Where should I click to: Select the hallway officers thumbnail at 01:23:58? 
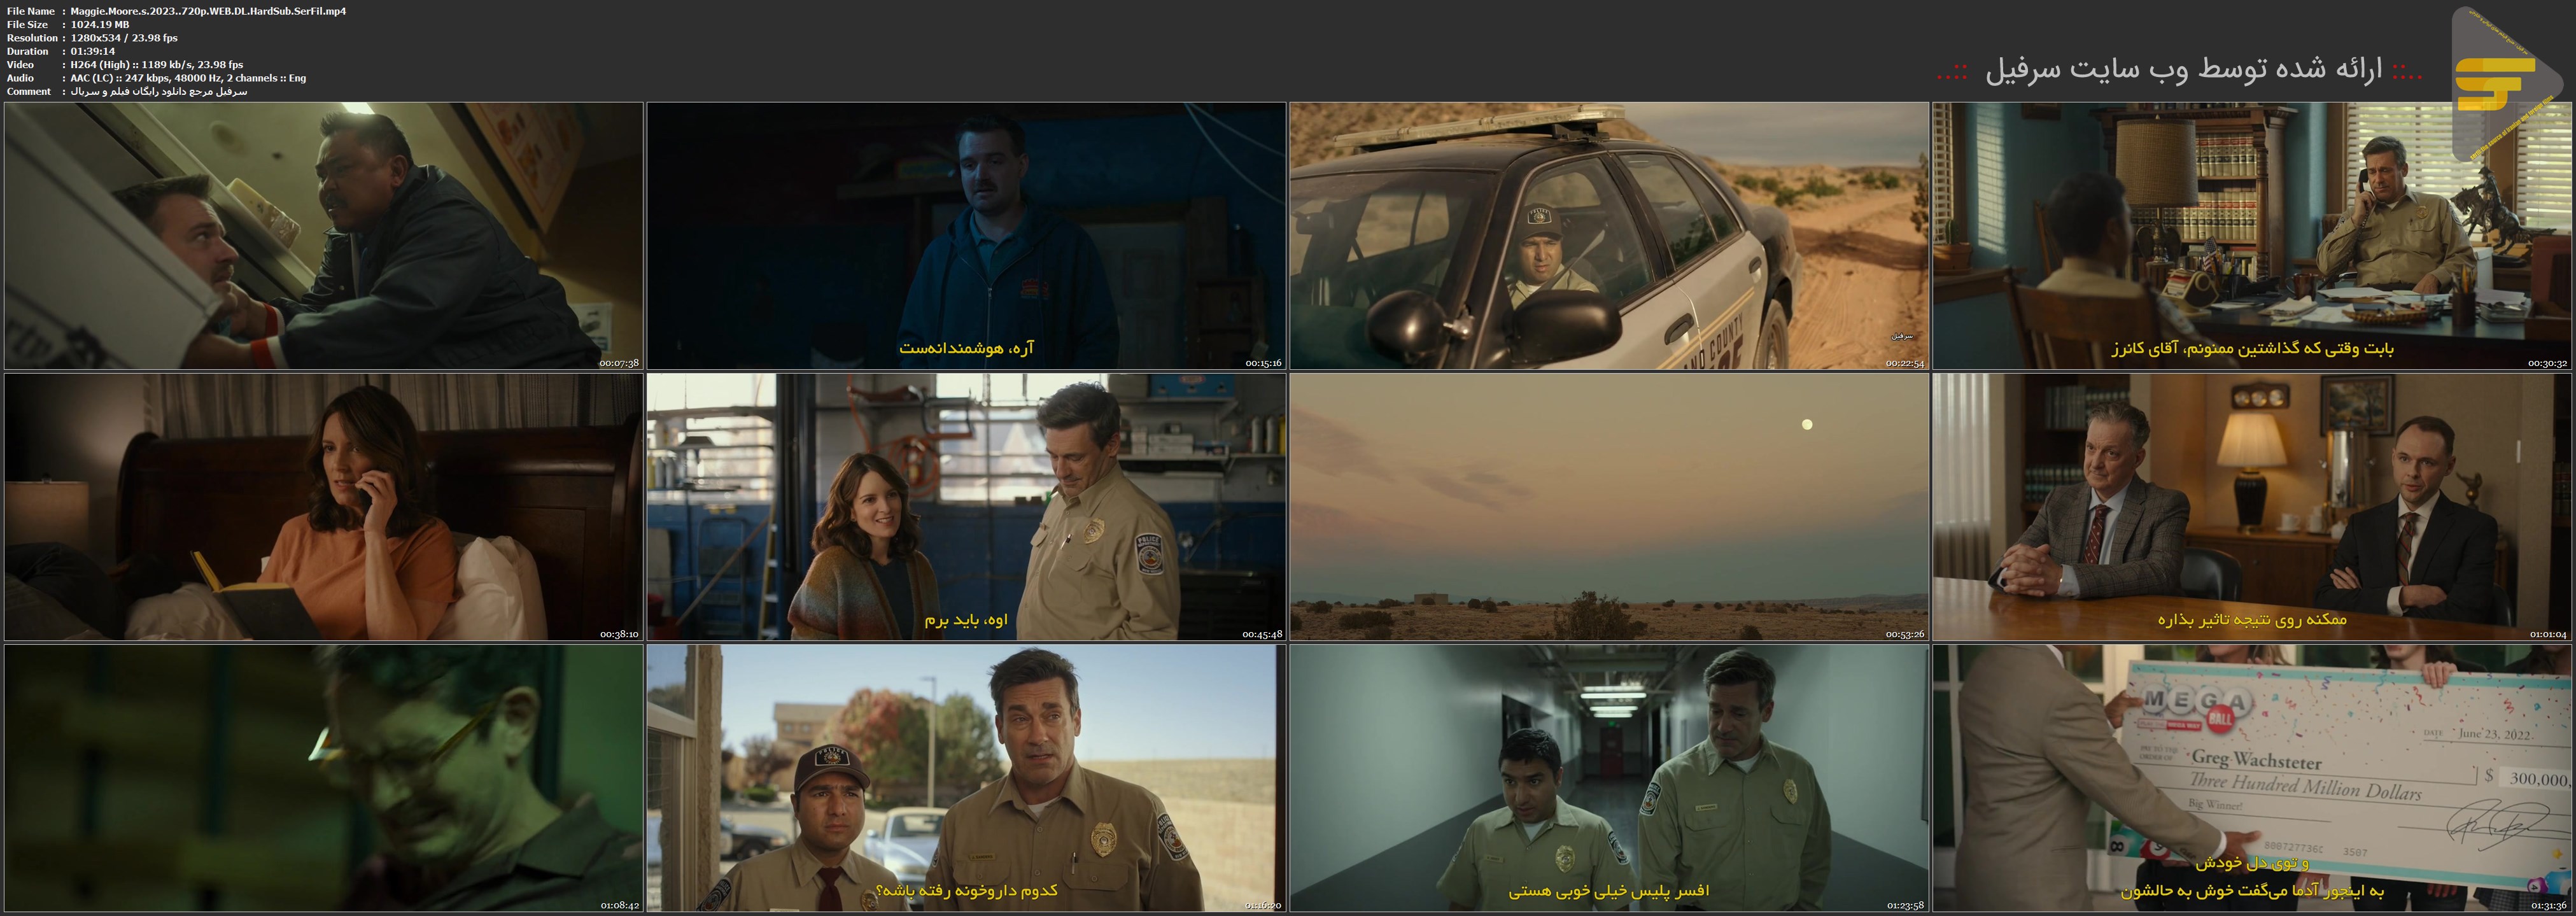click(x=1608, y=778)
